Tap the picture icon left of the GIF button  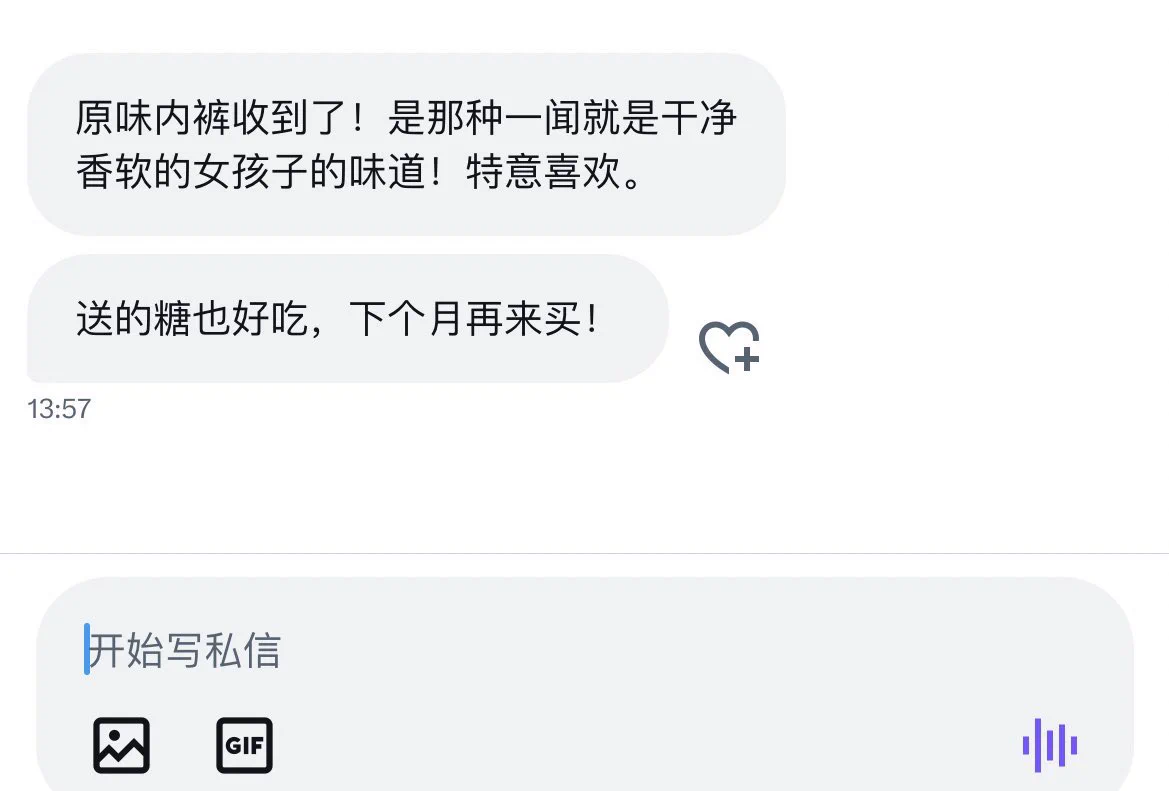[122, 745]
